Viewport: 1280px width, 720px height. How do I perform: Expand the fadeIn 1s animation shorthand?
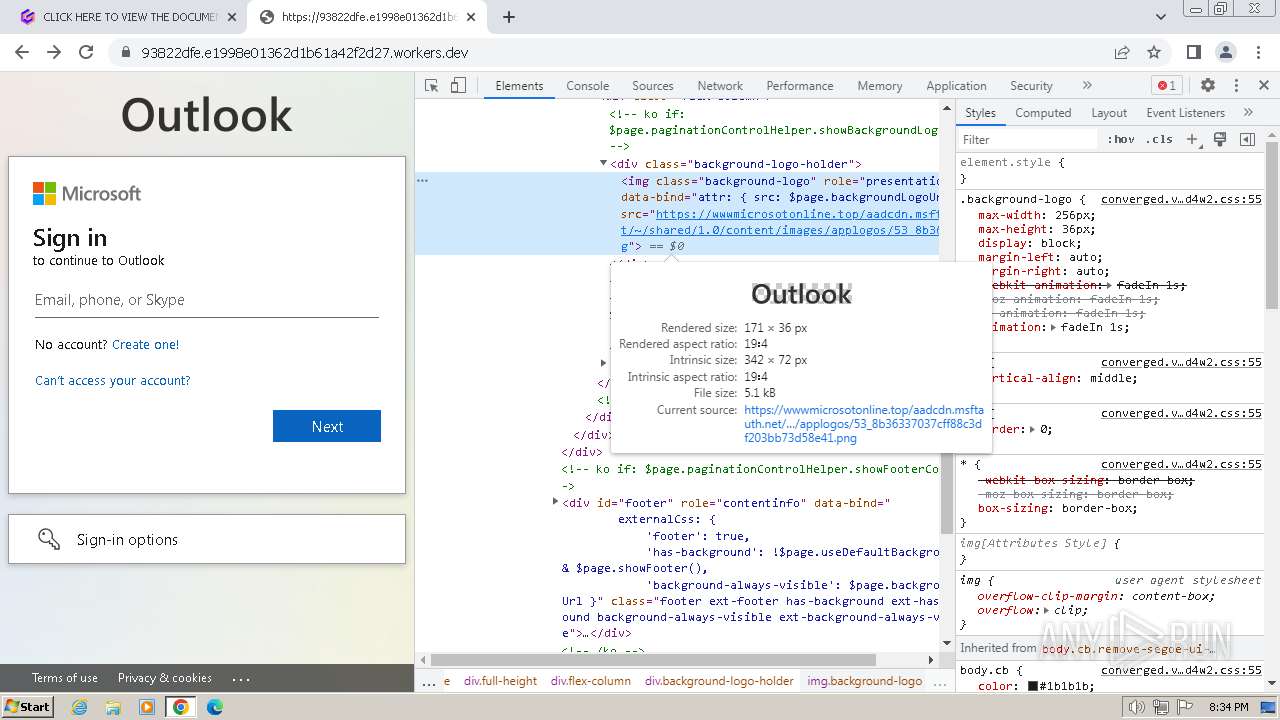1054,327
